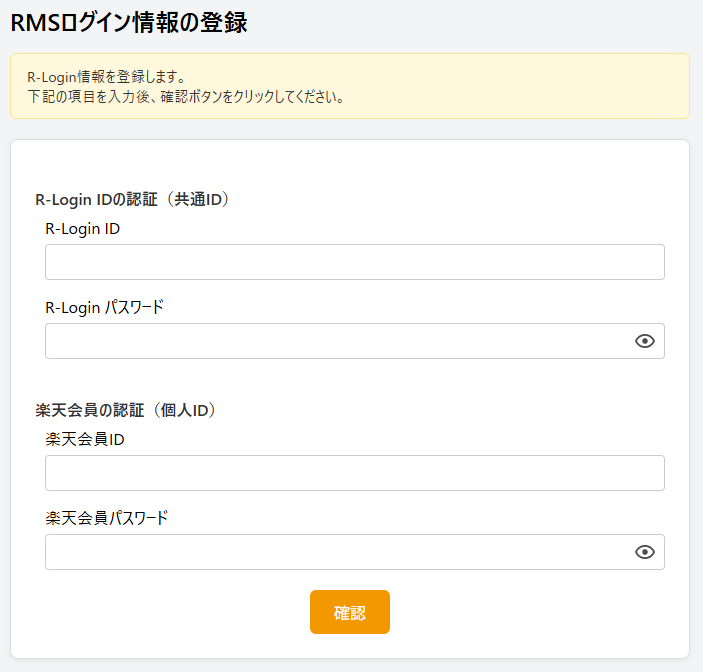703x672 pixels.
Task: Select the 楽天会員の認証（個人ID）section heading
Action: [x=126, y=410]
